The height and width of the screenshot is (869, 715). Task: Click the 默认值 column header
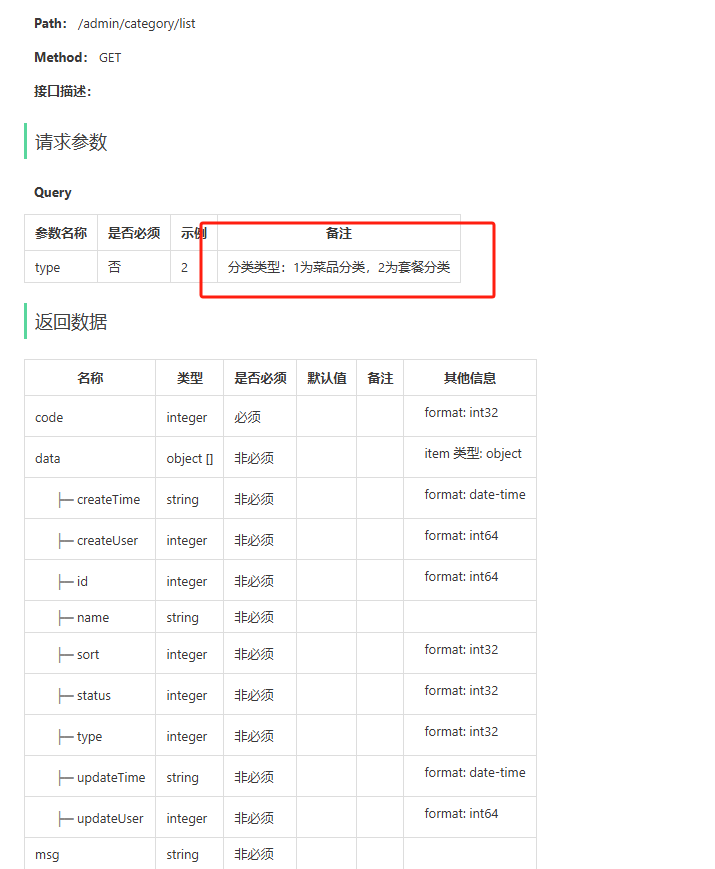(326, 378)
